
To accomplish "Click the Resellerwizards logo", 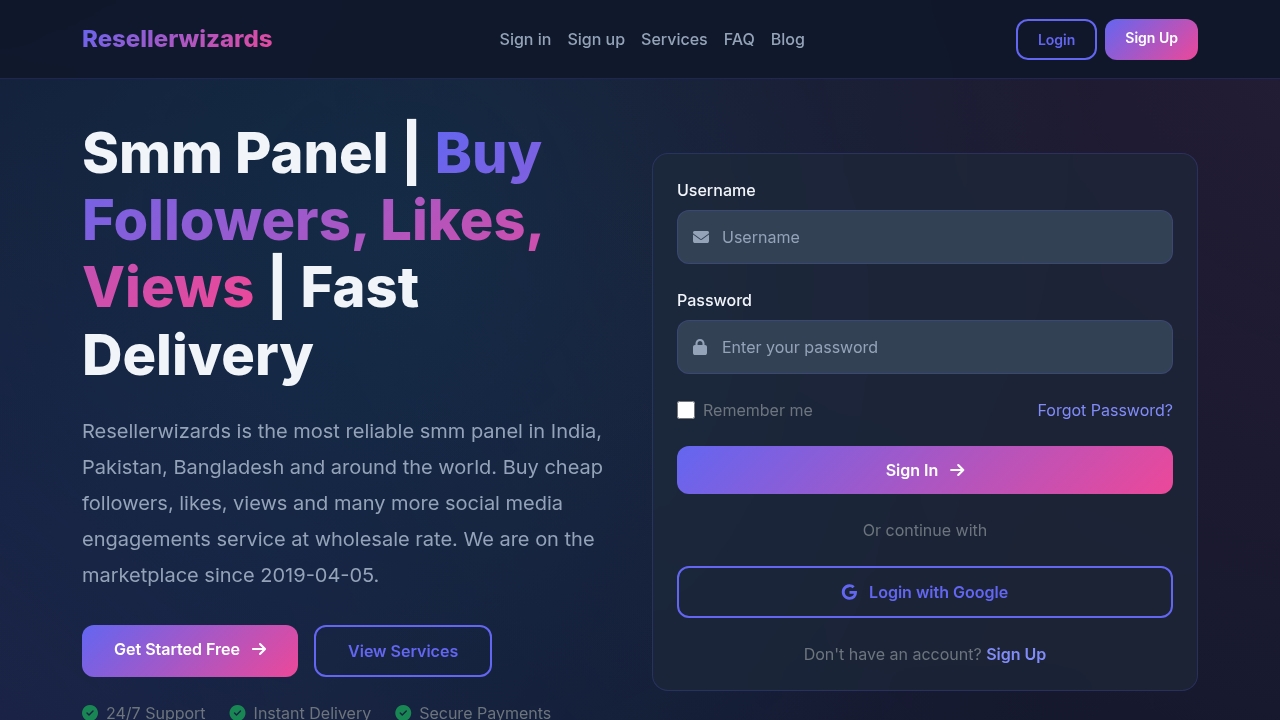I will 177,39.
